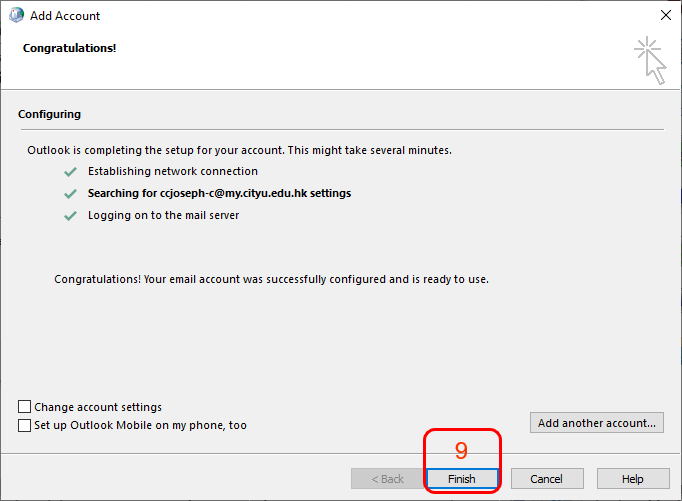Click the Searching for ccjoseph-c@my.cityu.edu.hk settings text
Screen dimensions: 682x501
coord(219,194)
